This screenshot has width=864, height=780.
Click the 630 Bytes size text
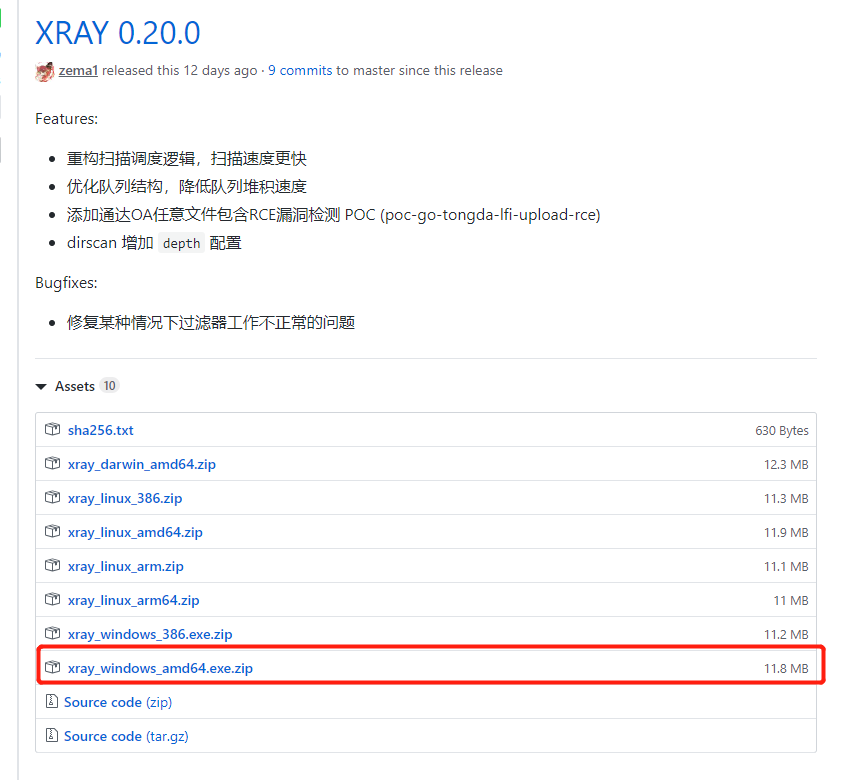pos(782,431)
